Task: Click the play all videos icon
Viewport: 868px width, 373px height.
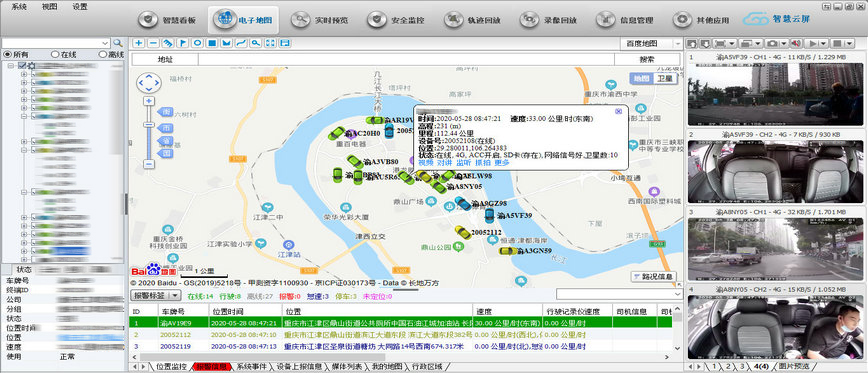Action: tap(813, 43)
